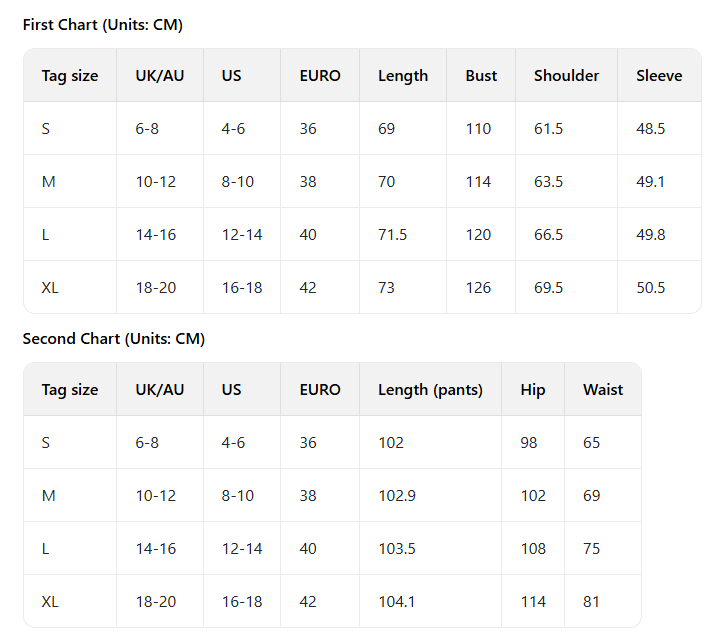Viewport: 717px width, 644px height.
Task: Click the shoulder measurement 63.5
Action: 548,182
